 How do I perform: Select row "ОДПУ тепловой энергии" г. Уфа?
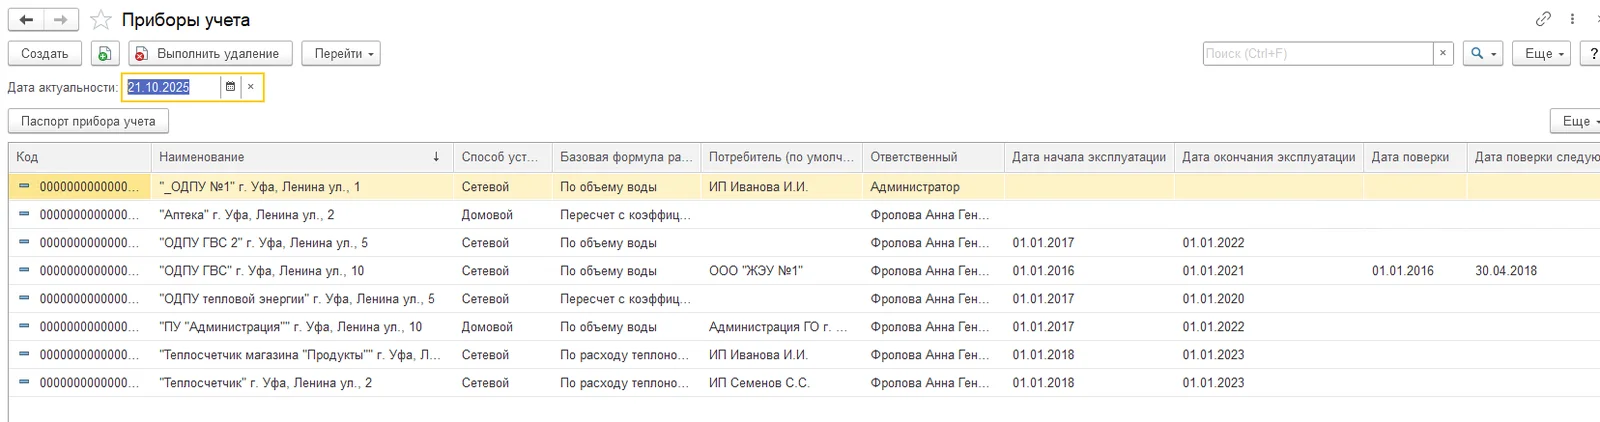[804, 299]
